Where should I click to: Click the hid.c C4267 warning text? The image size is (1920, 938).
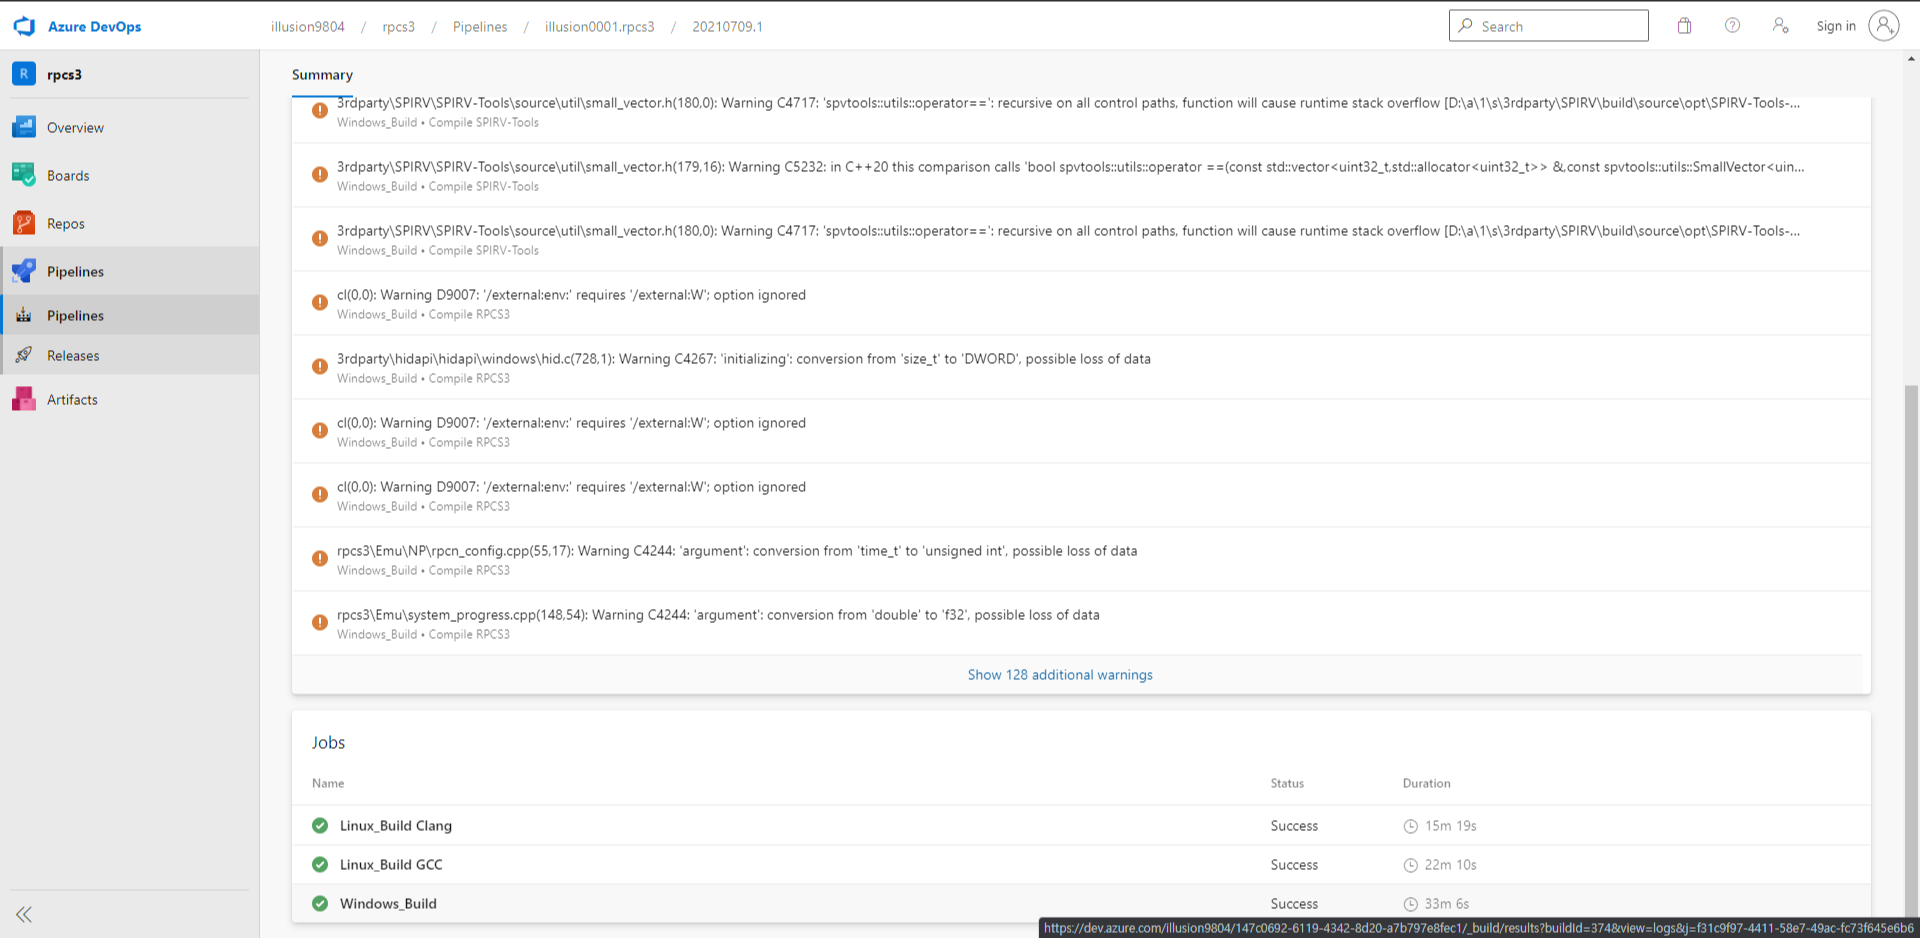743,359
